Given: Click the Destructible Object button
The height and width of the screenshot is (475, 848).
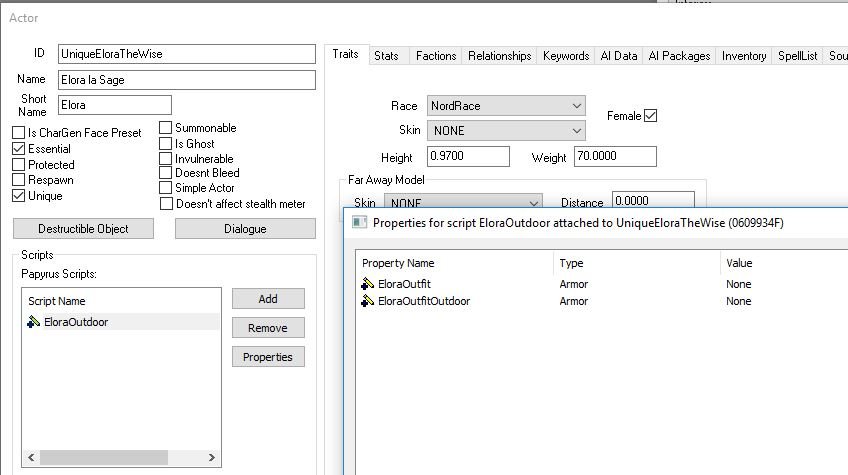Looking at the screenshot, I should pos(83,229).
